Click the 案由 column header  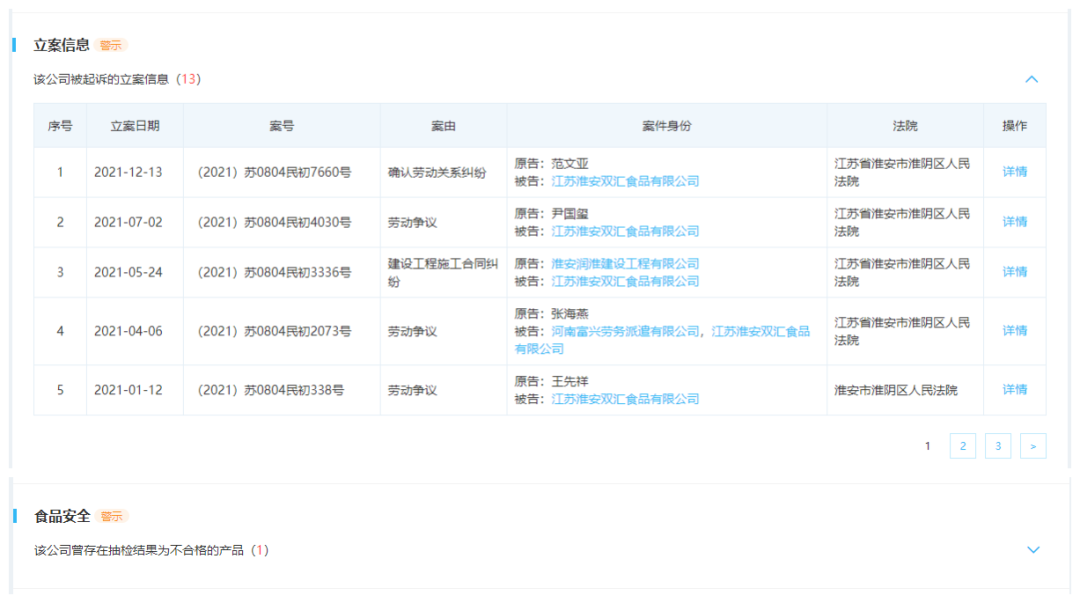[444, 126]
